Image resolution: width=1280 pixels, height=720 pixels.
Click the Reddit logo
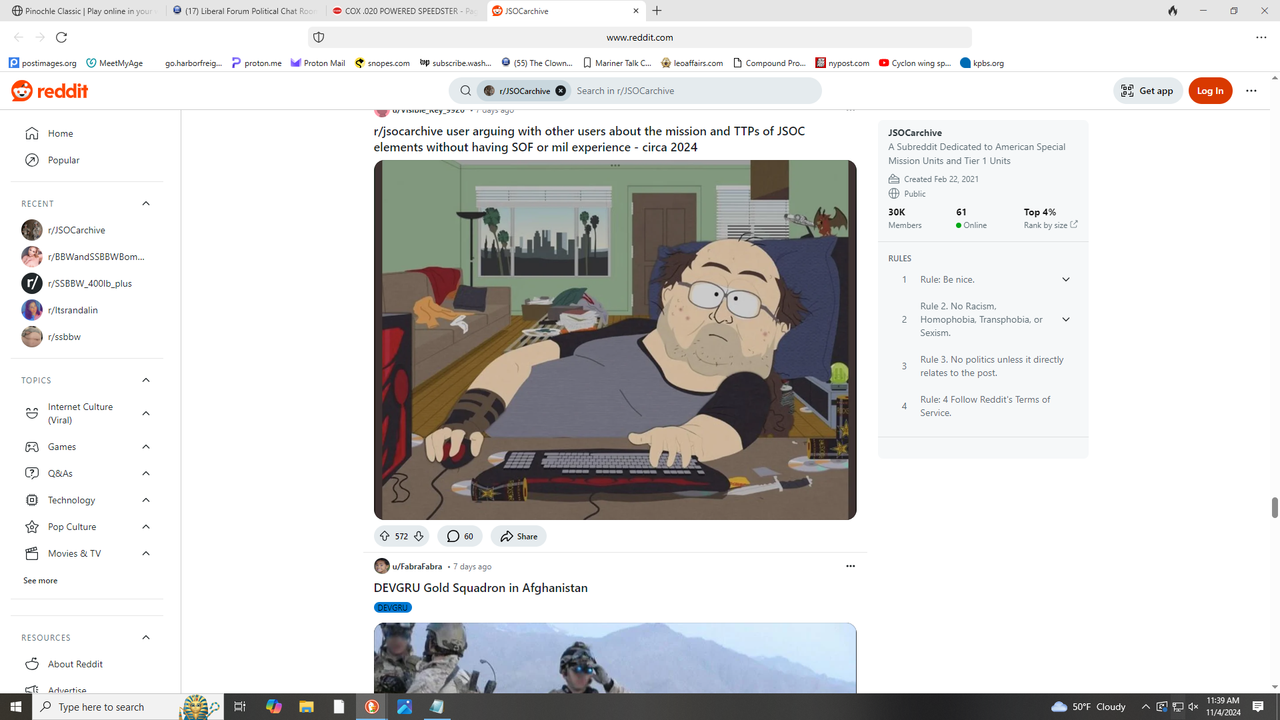50,91
